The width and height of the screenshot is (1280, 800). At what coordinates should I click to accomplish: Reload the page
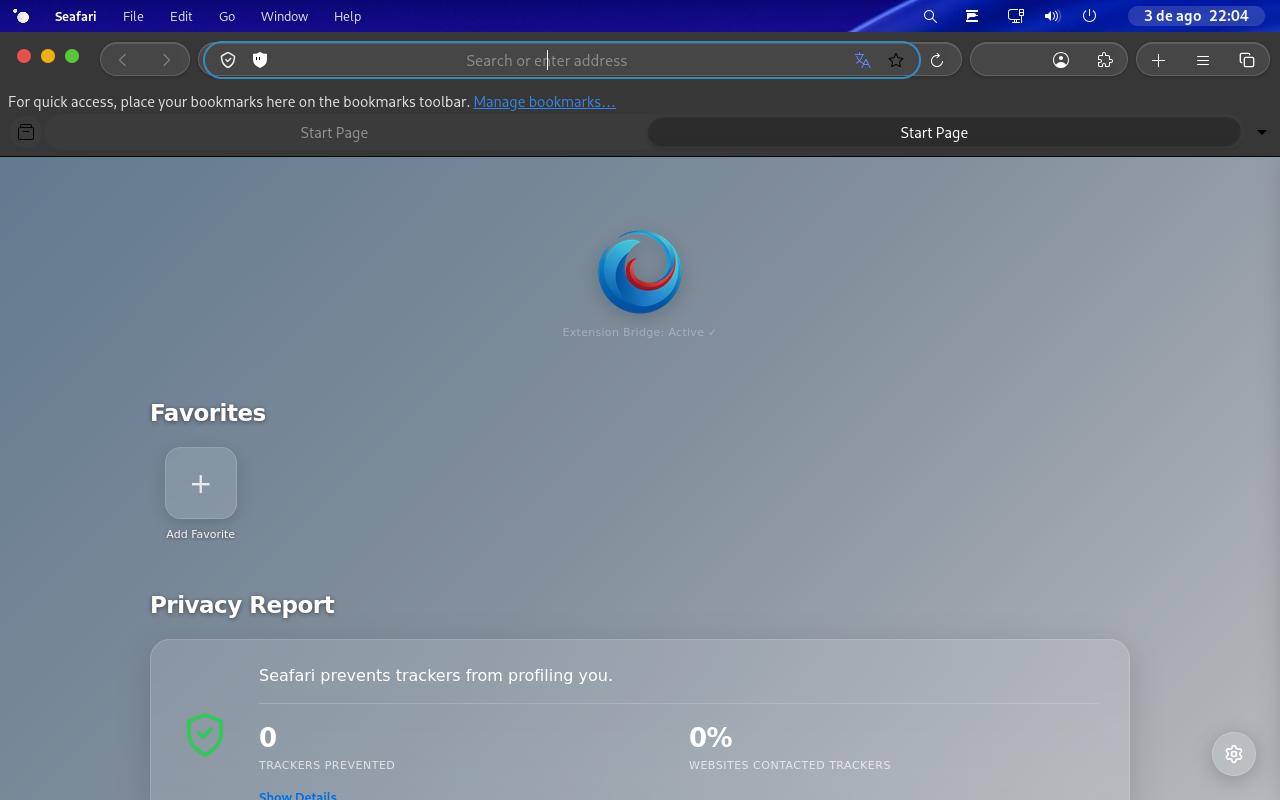click(x=937, y=60)
